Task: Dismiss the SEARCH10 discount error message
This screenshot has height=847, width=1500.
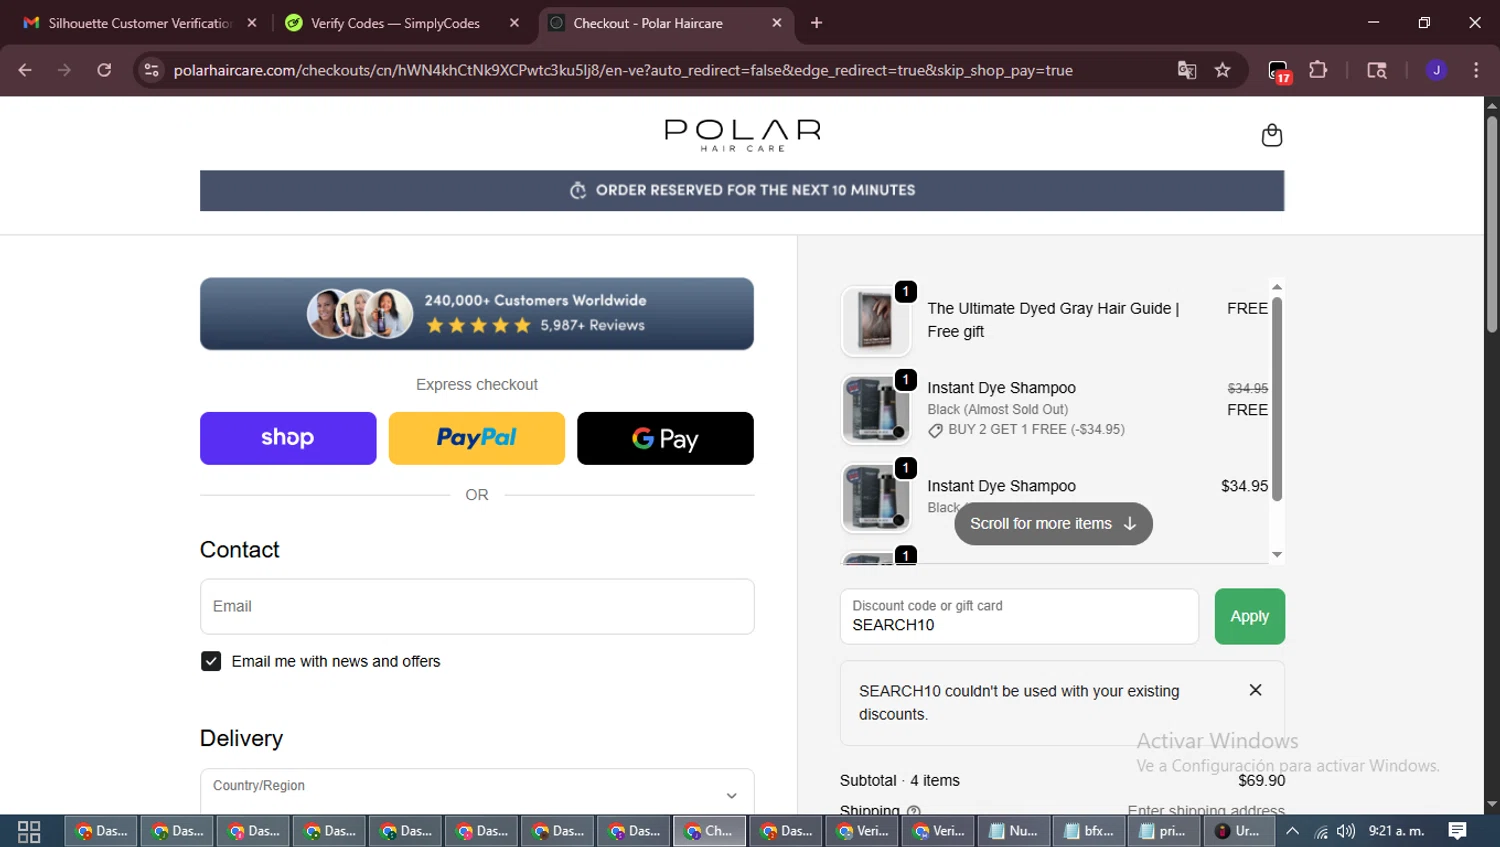Action: point(1255,690)
